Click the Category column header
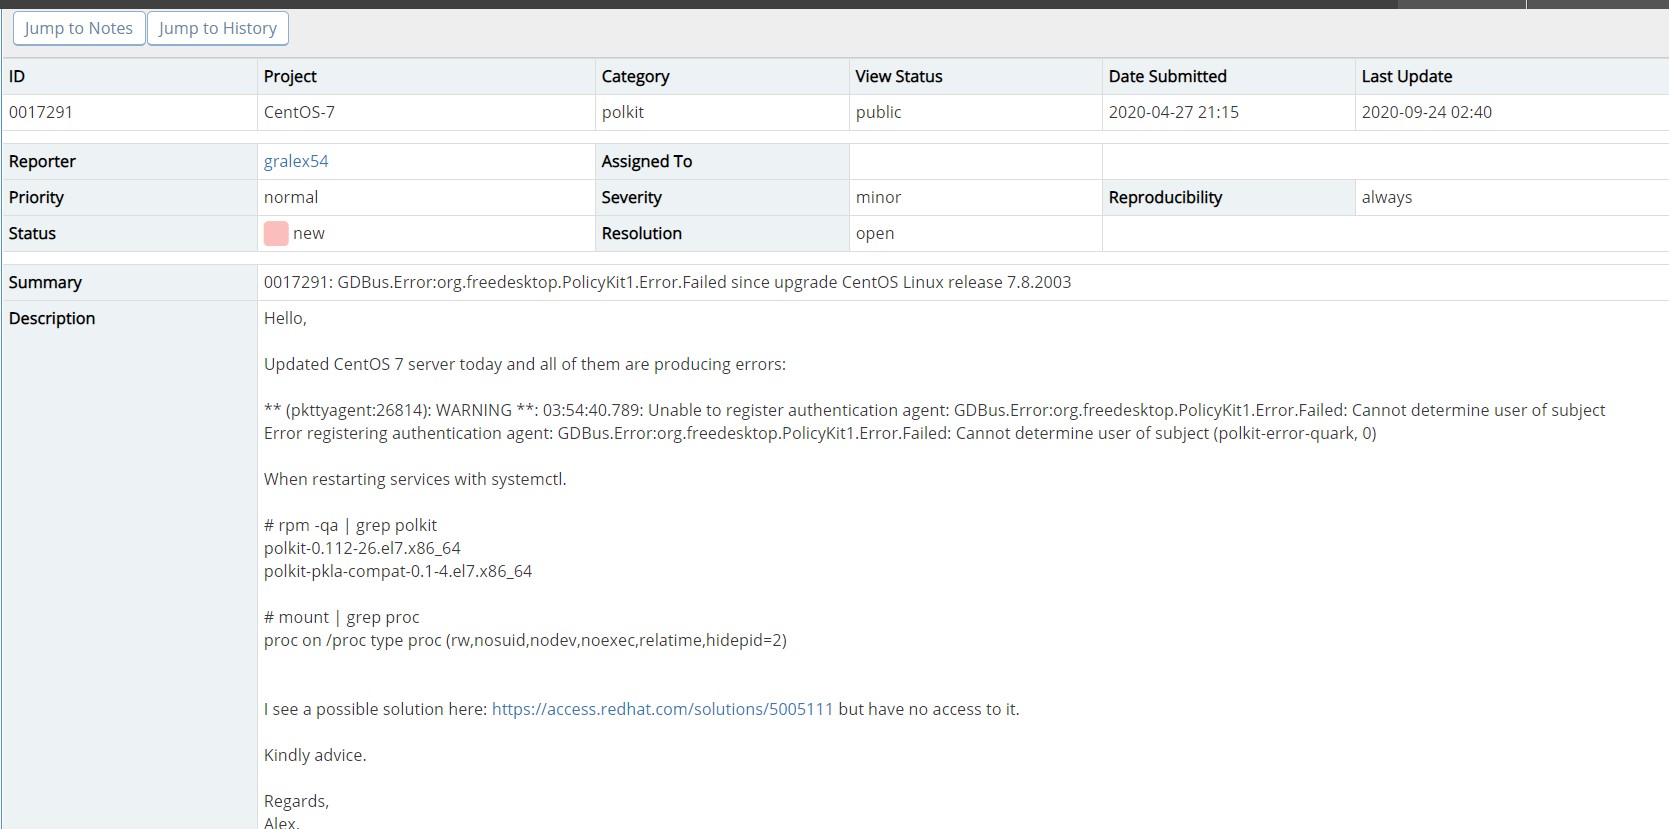This screenshot has width=1669, height=829. pyautogui.click(x=635, y=76)
